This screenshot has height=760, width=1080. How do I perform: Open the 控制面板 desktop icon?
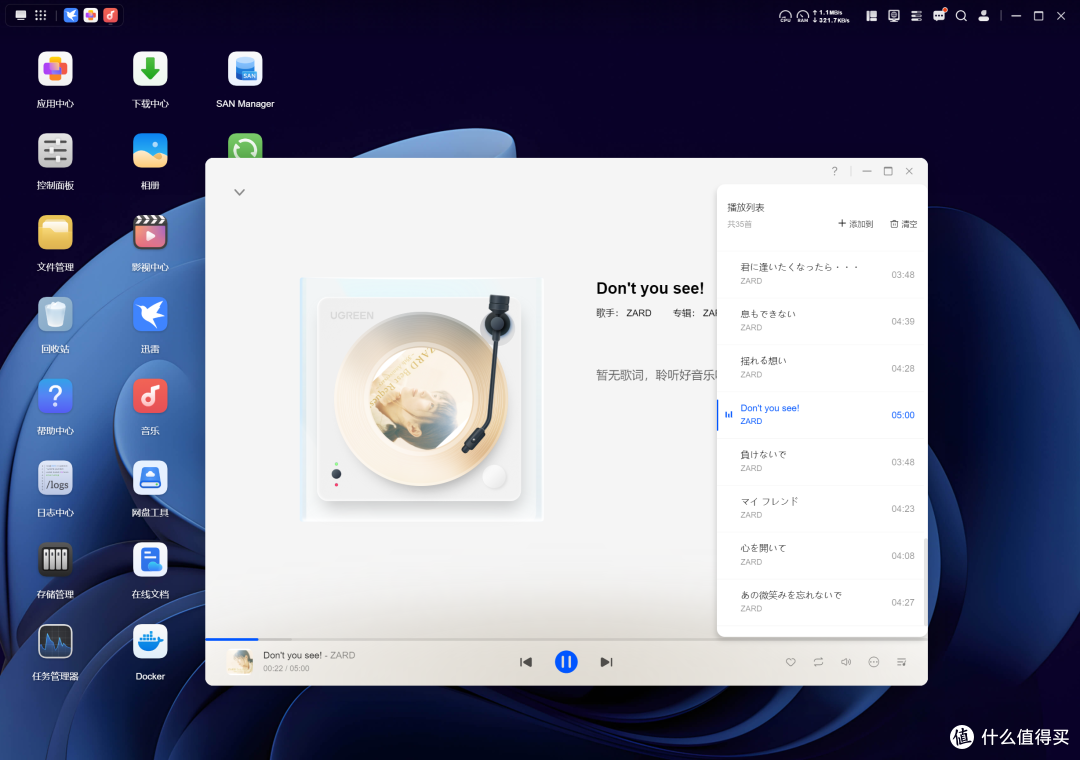point(55,151)
